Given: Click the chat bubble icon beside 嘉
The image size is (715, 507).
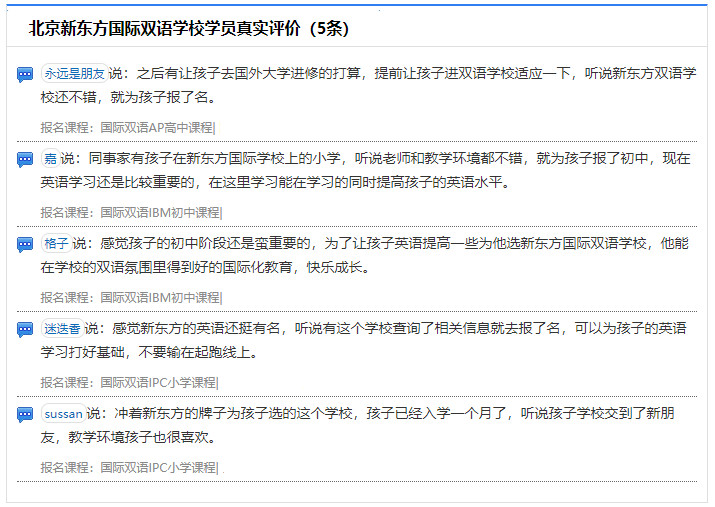Looking at the screenshot, I should tap(25, 160).
